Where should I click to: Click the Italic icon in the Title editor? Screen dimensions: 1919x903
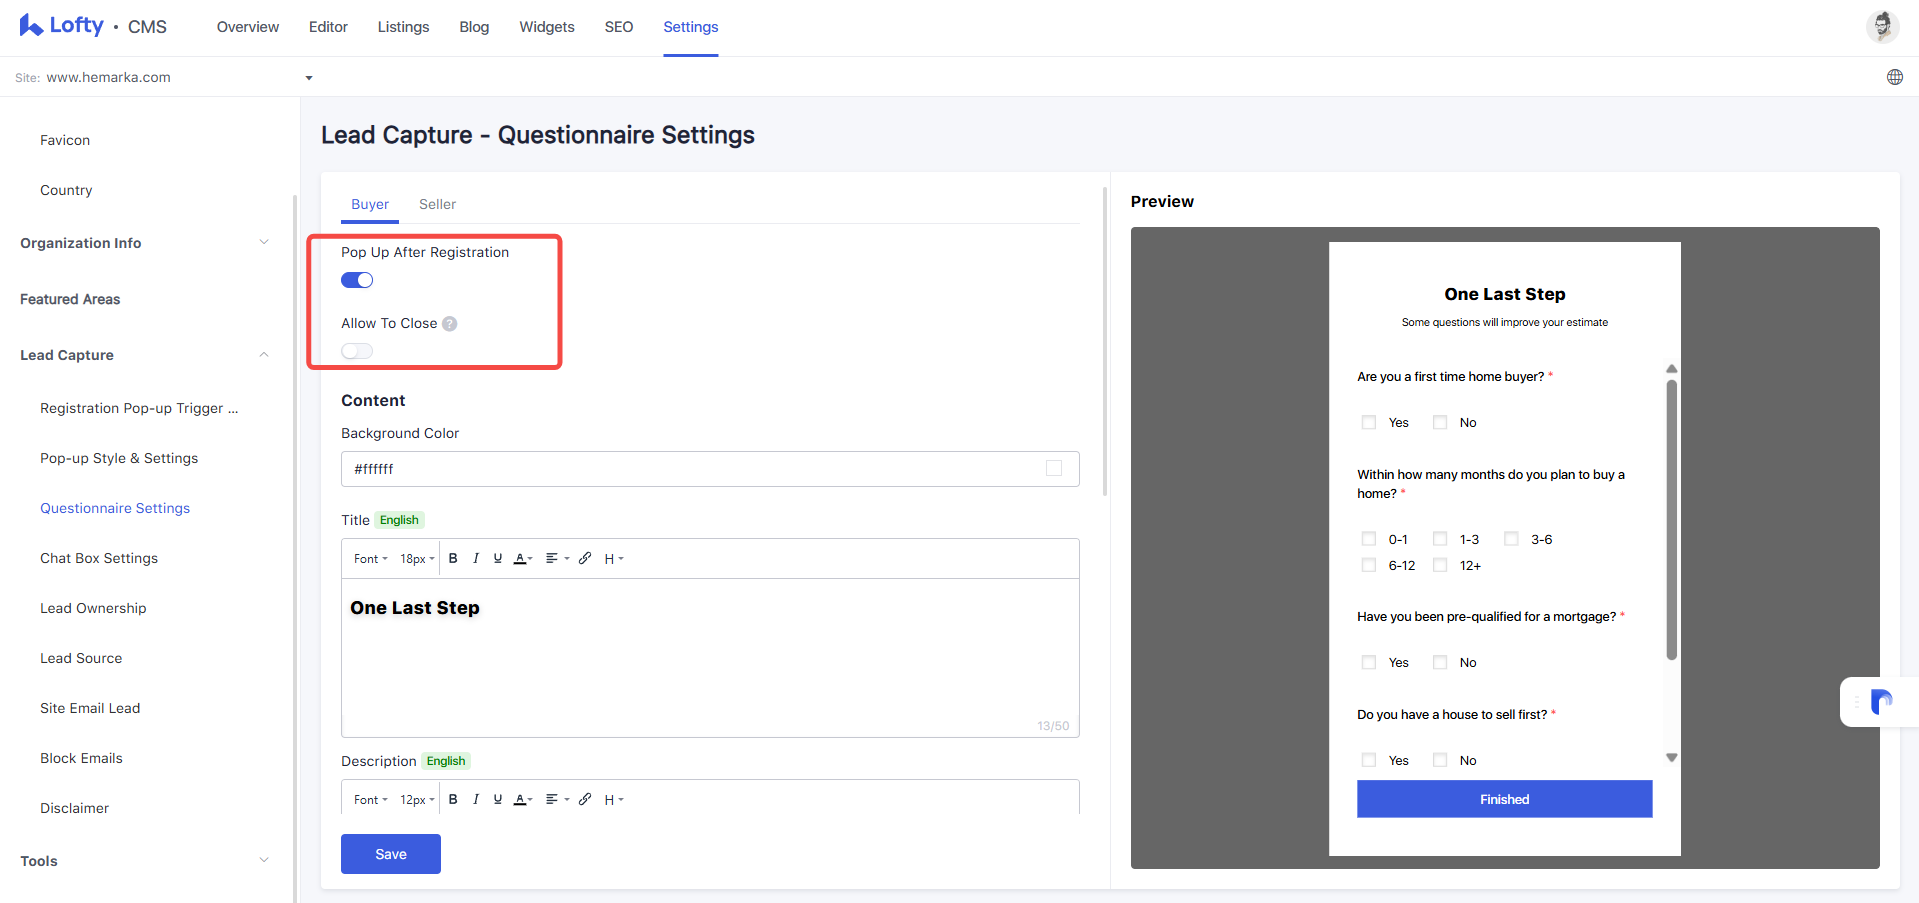(476, 559)
